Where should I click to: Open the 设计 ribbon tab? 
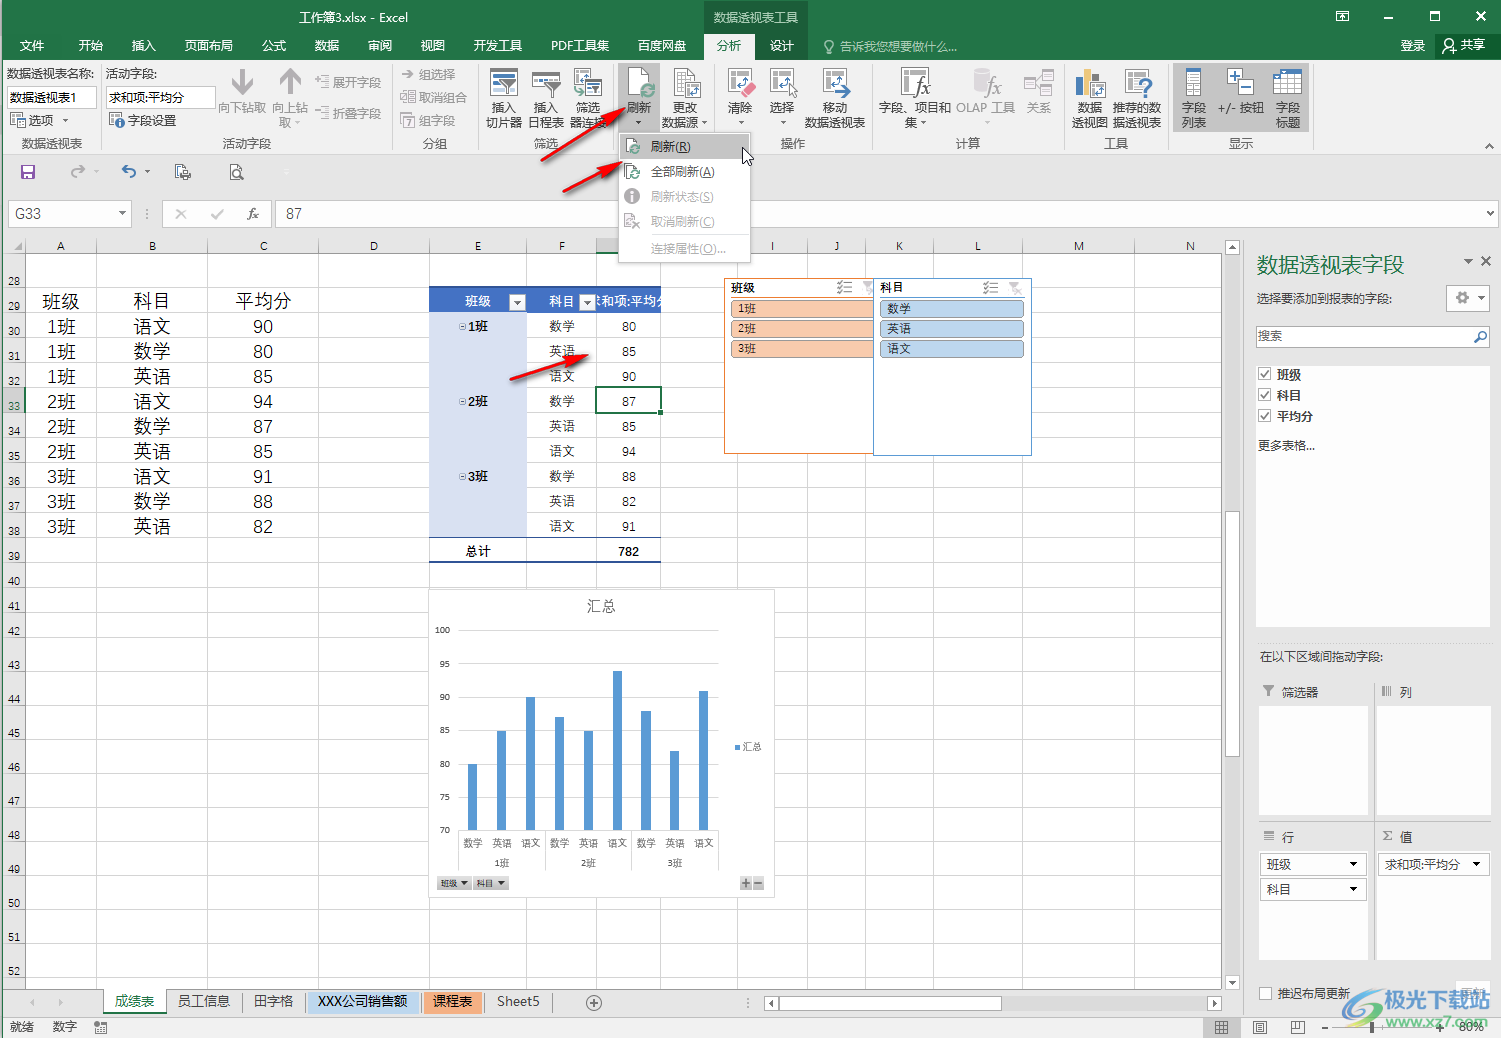[x=782, y=46]
